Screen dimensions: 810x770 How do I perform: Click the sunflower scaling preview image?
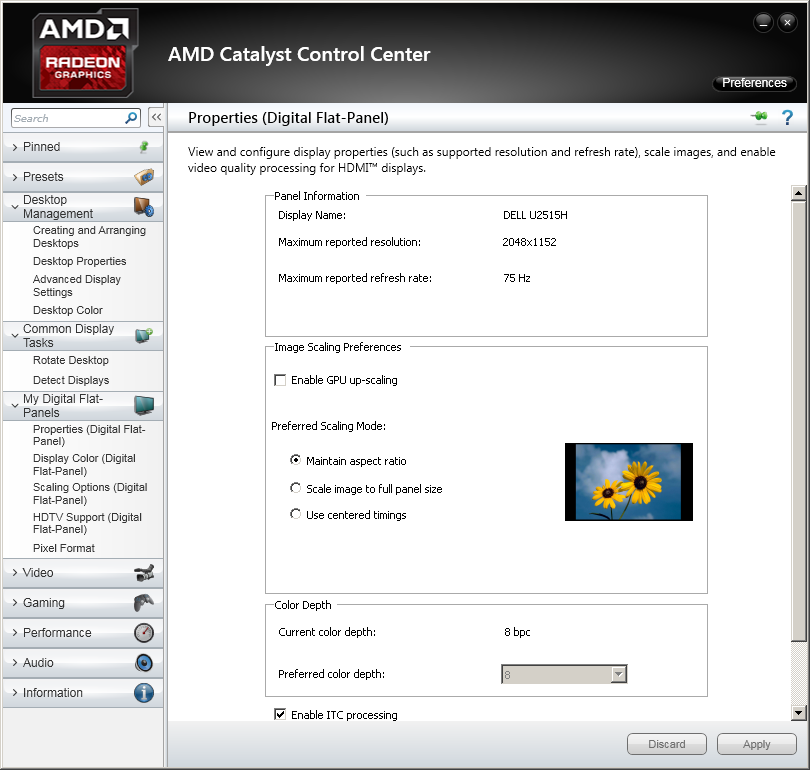(x=629, y=482)
